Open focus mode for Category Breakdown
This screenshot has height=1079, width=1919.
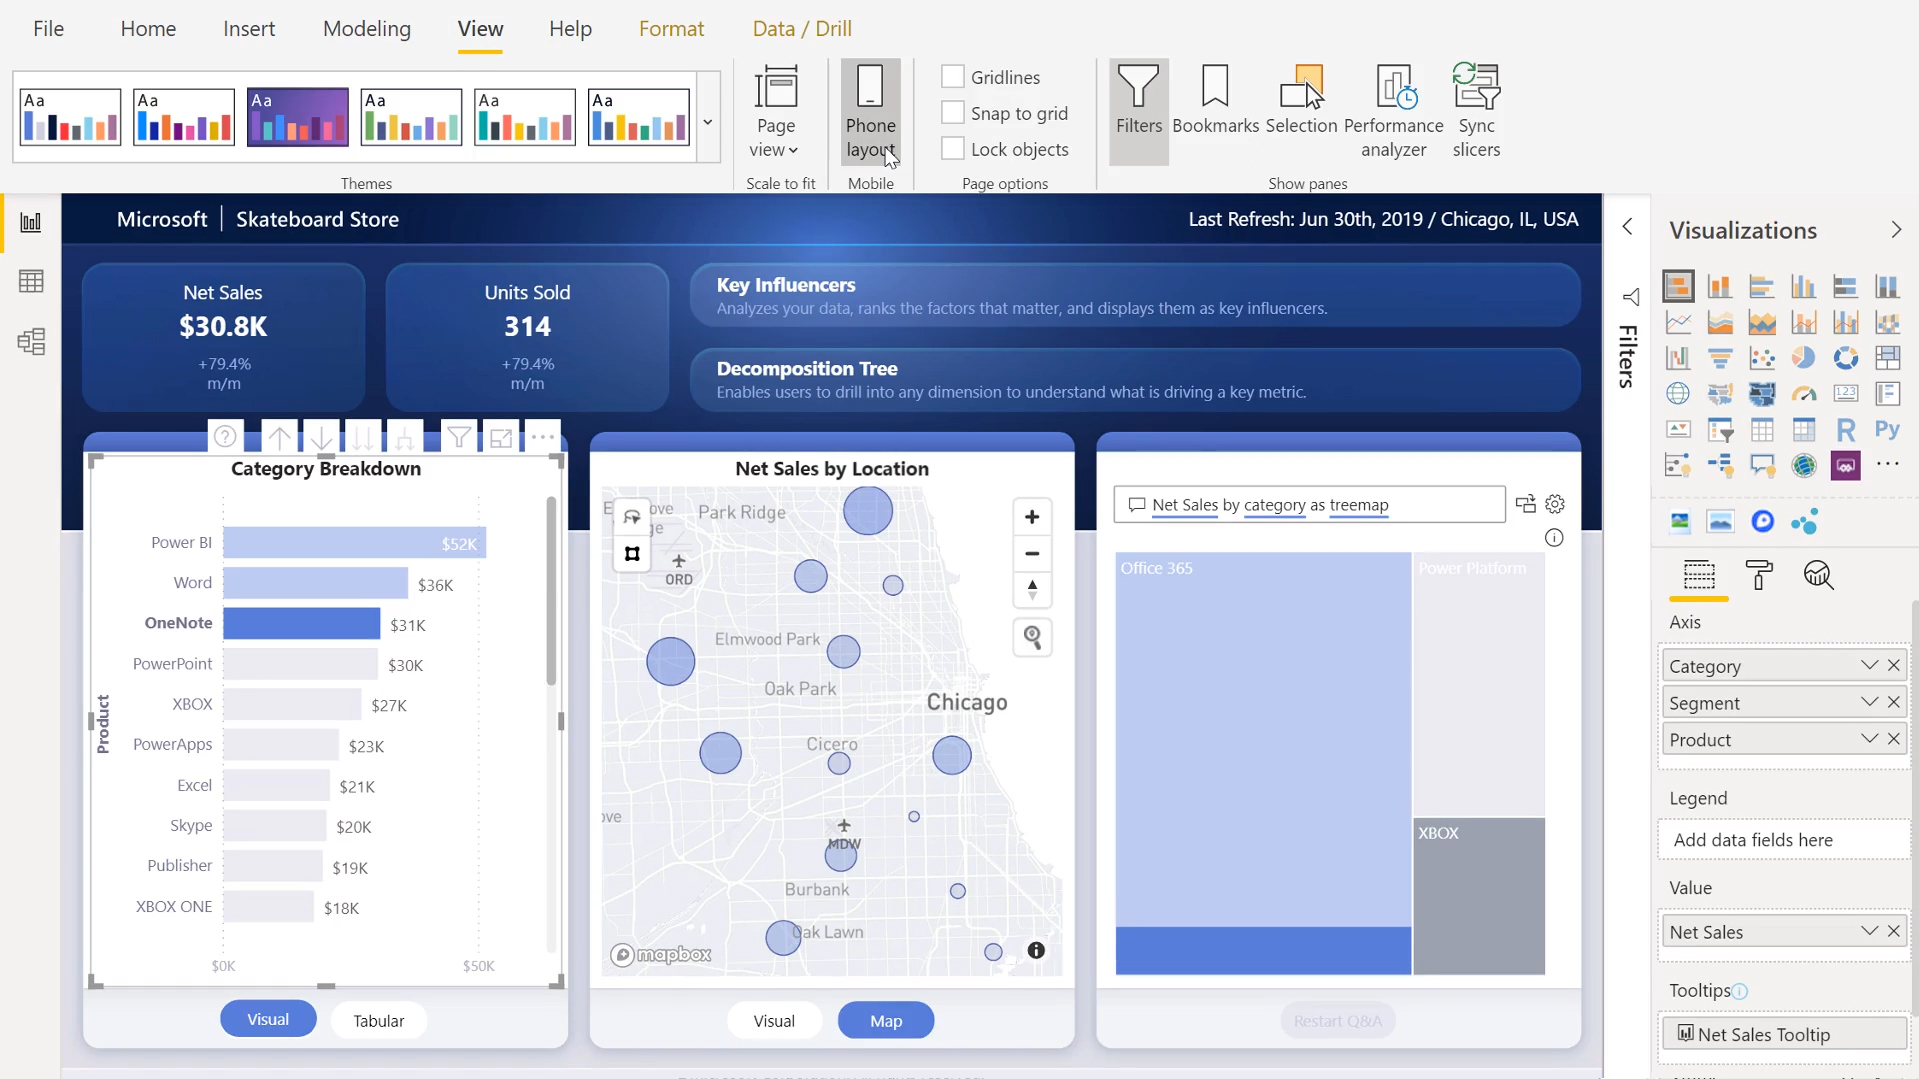pos(501,437)
